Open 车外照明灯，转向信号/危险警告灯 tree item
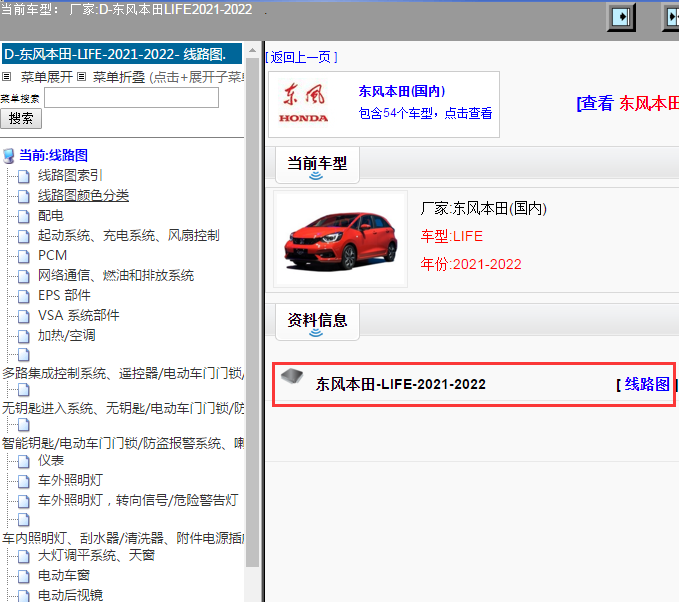679x602 pixels. point(138,500)
